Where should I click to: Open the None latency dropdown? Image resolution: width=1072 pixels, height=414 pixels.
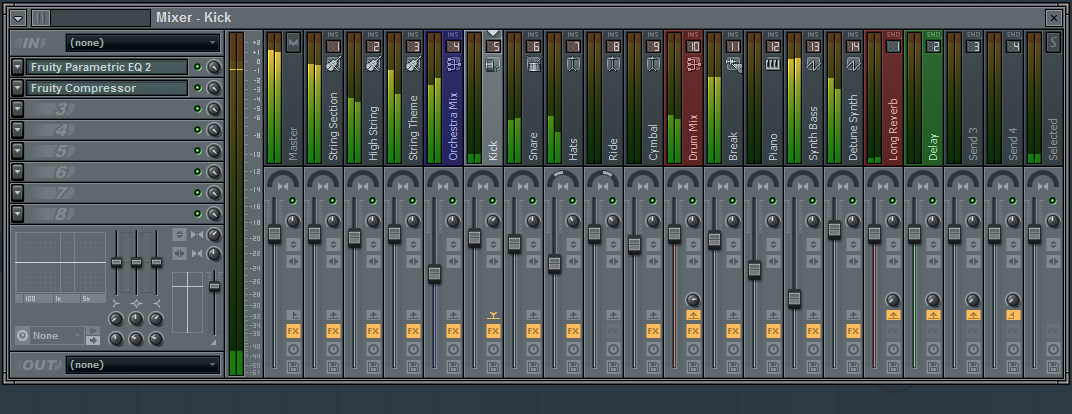point(57,335)
